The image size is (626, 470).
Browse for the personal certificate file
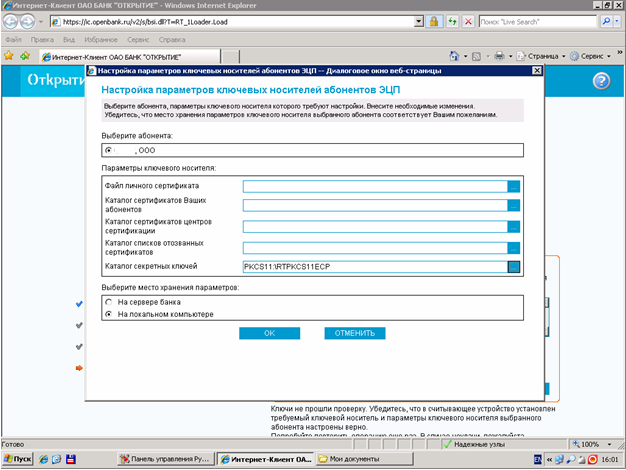[514, 186]
